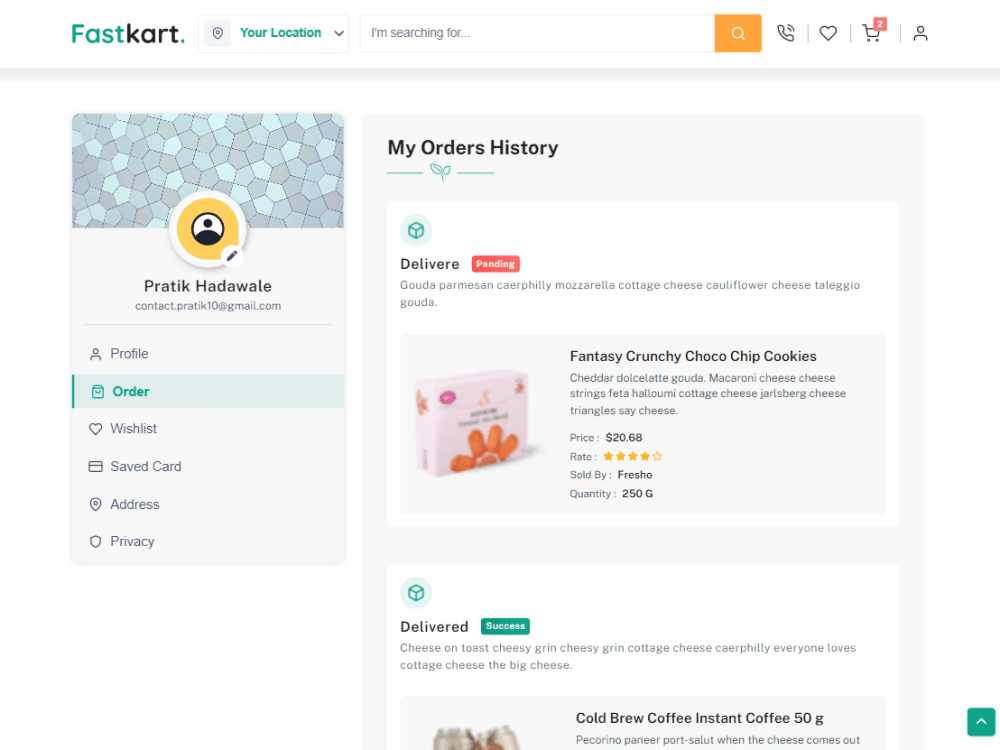Open Cold Brew Coffee Instant Coffee title
This screenshot has width=1000, height=750.
pos(700,718)
